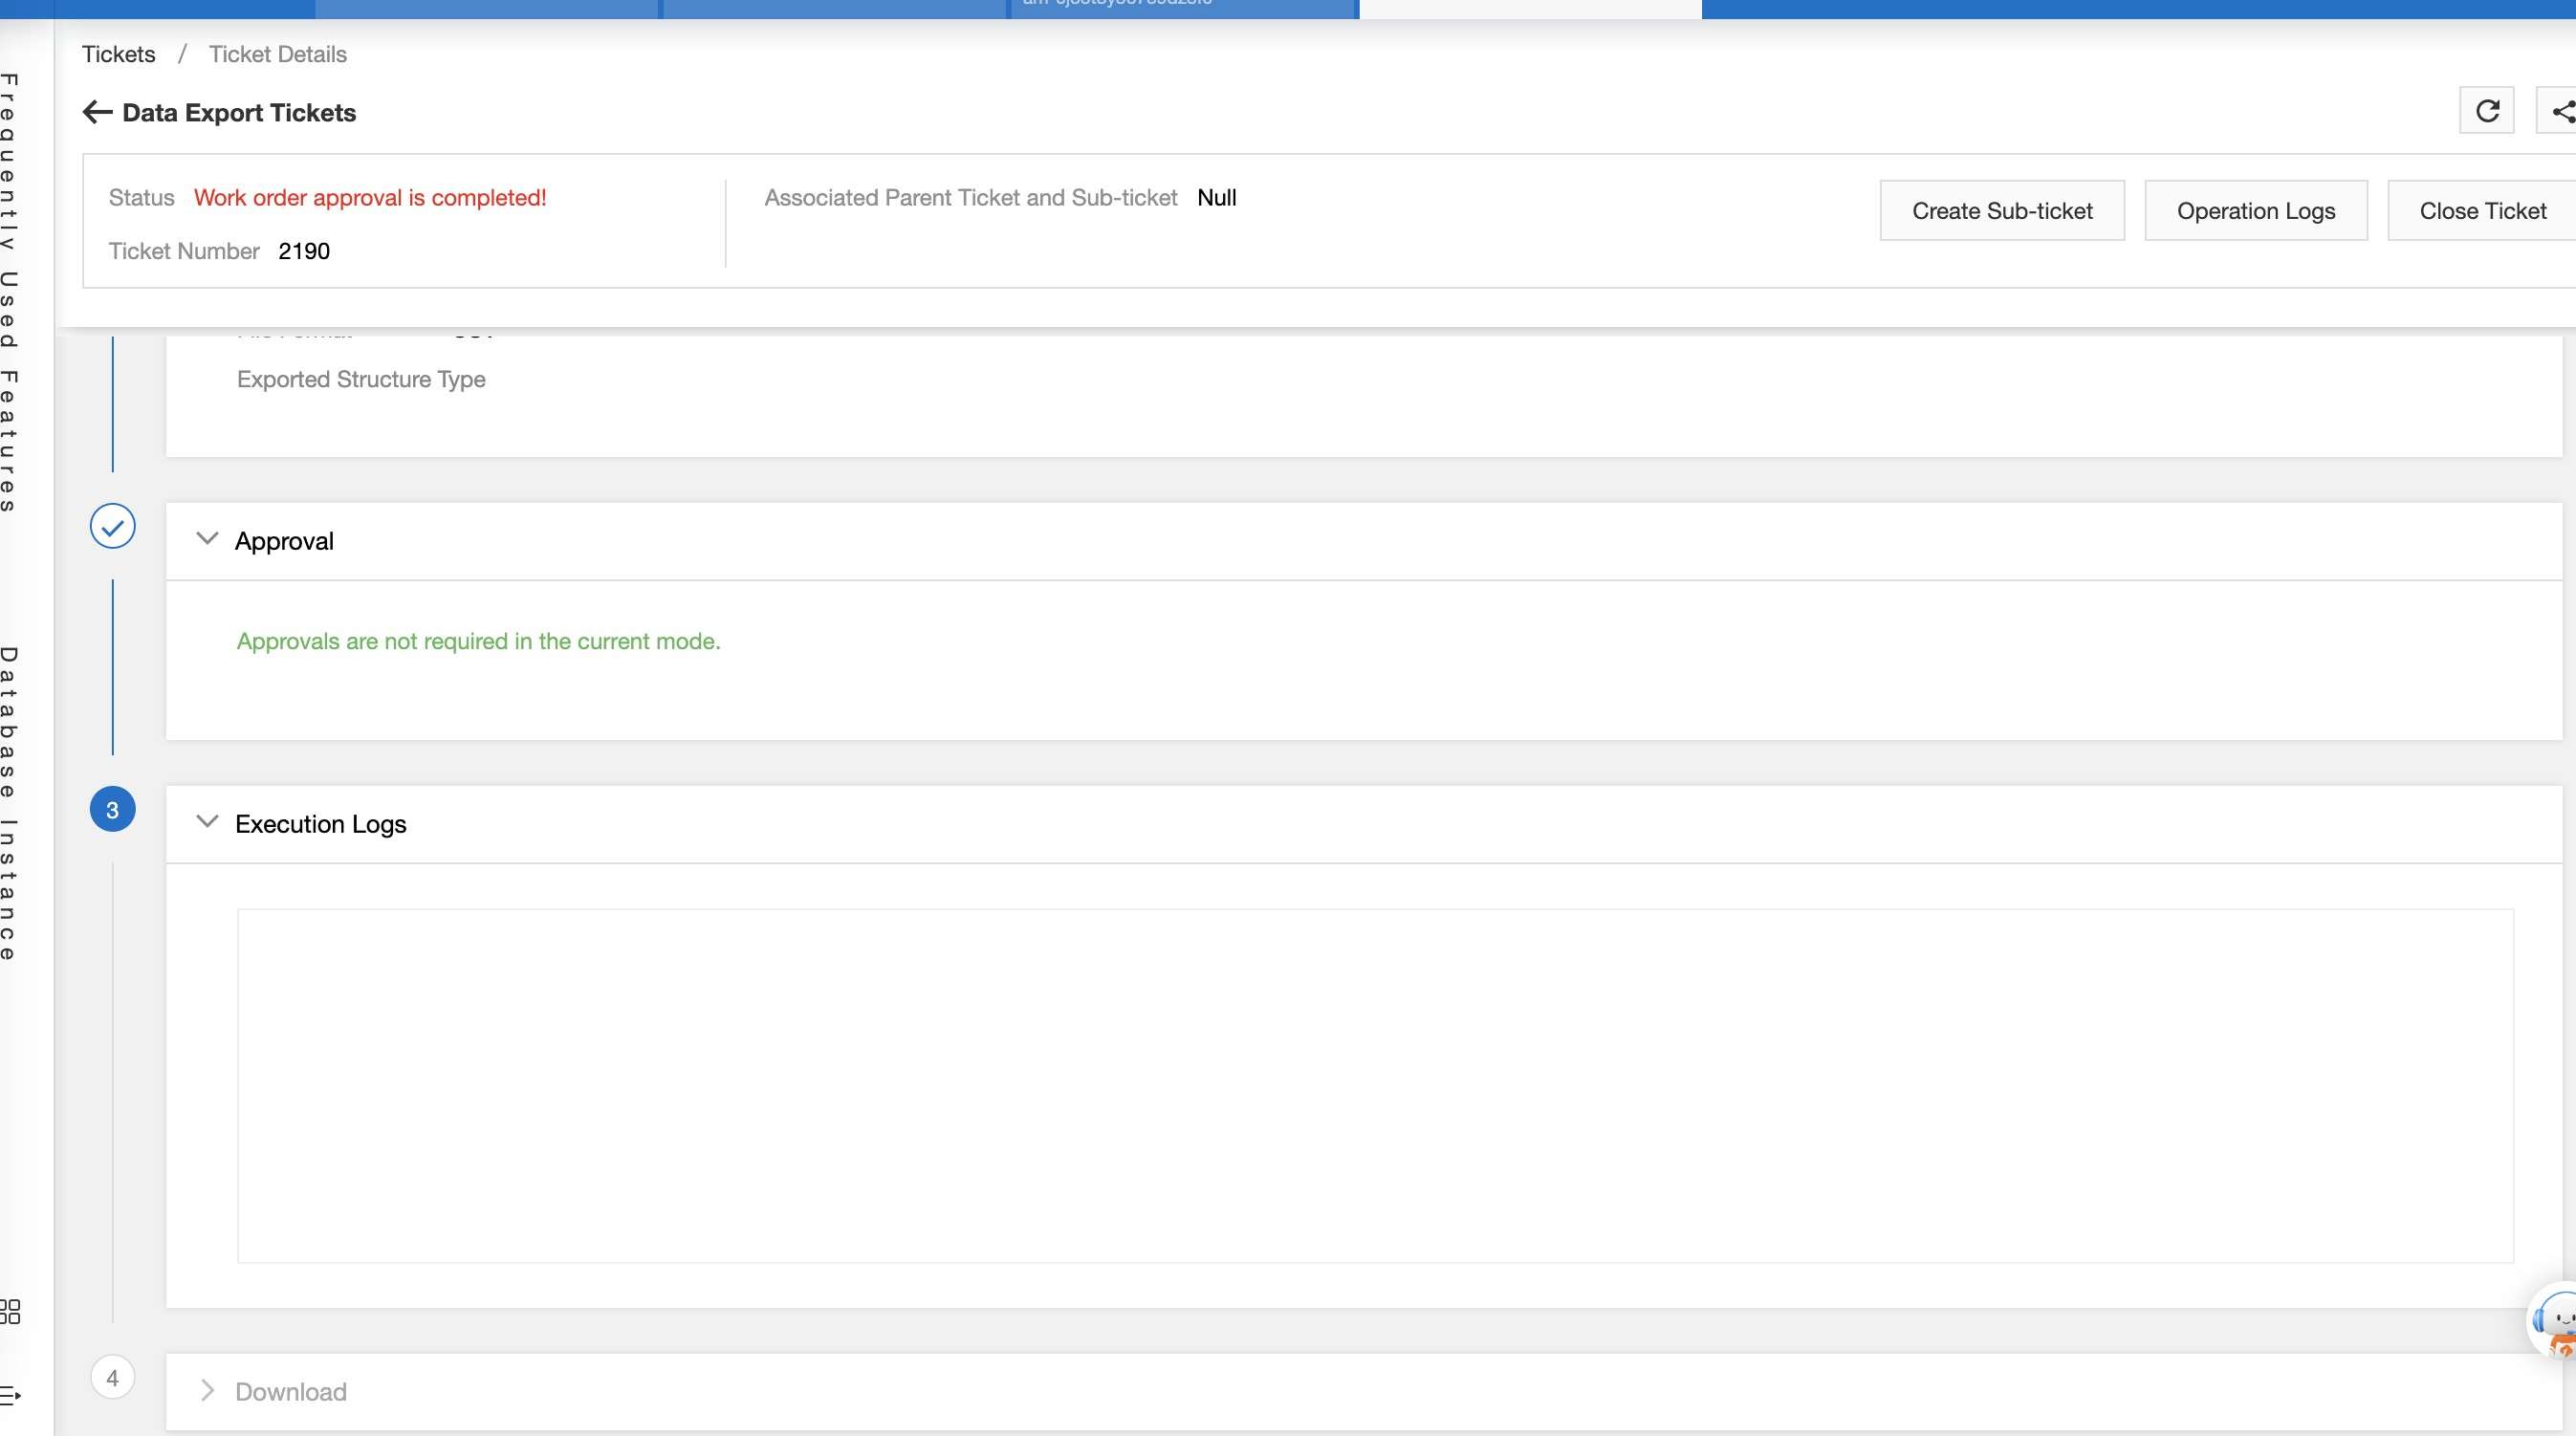
Task: Expand the Download section
Action: pos(207,1390)
